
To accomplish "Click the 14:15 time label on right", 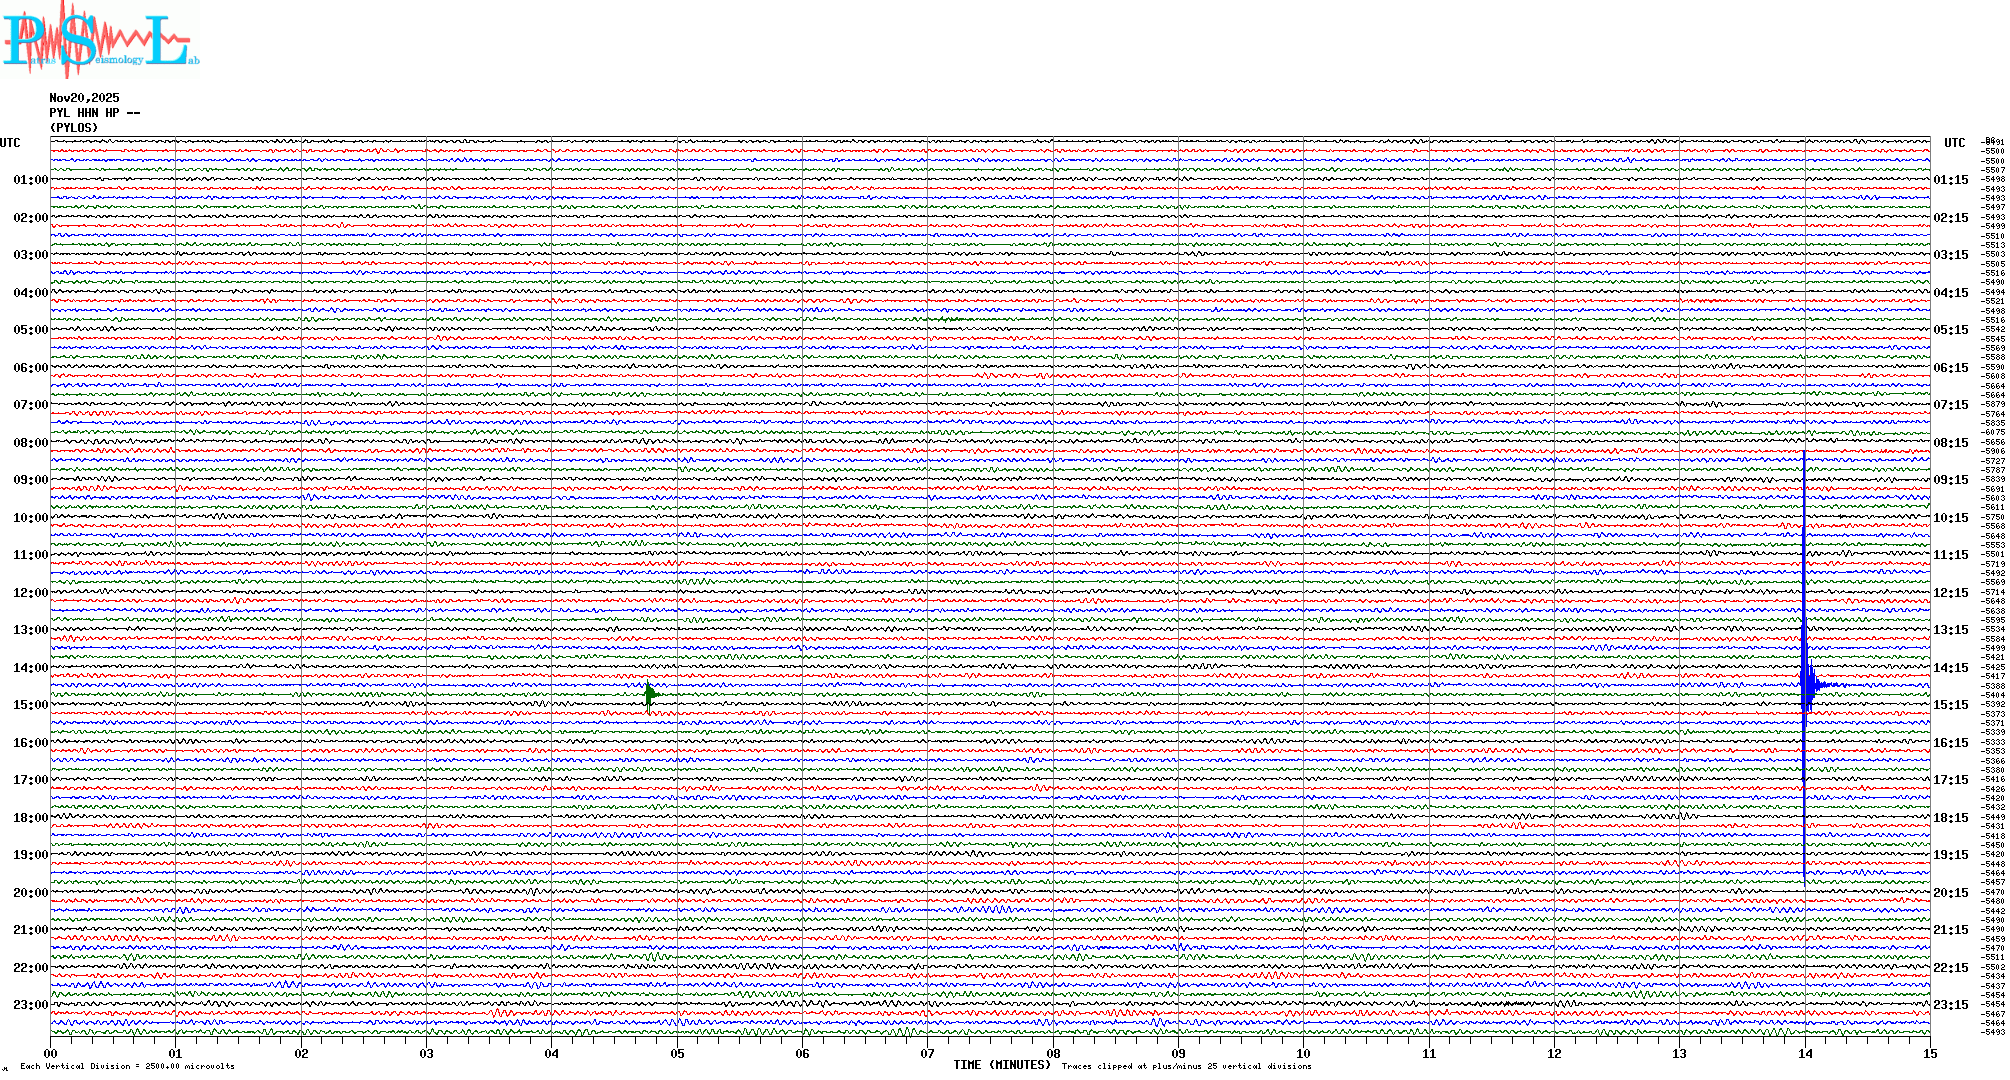I will tap(1950, 668).
